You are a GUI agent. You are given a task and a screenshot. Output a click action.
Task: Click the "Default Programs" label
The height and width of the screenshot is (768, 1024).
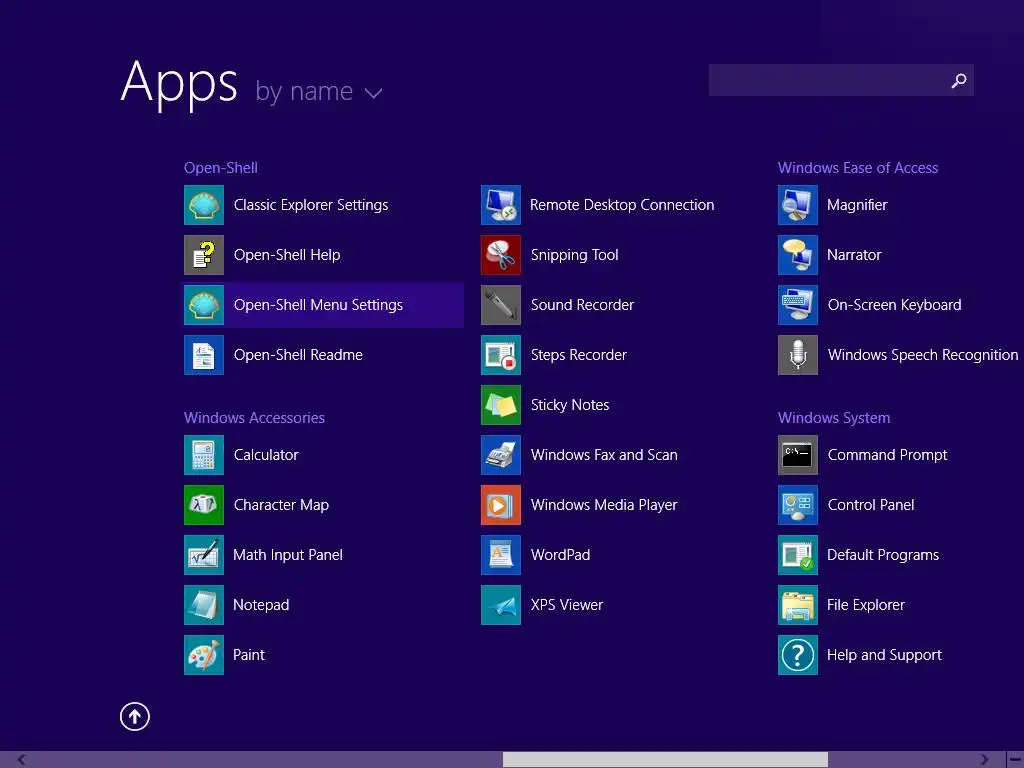[882, 555]
